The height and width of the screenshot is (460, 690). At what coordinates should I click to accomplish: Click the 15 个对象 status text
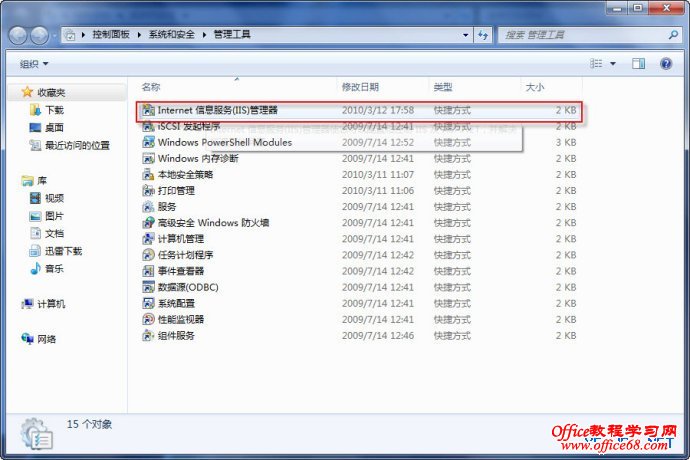pyautogui.click(x=89, y=424)
